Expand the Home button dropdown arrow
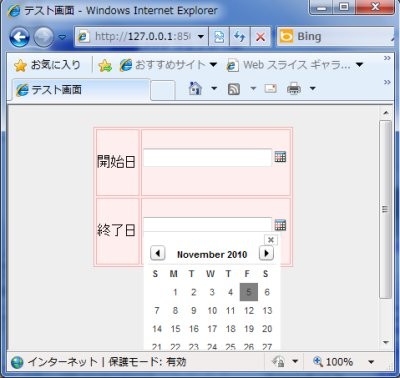The image size is (400, 378). coord(214,89)
